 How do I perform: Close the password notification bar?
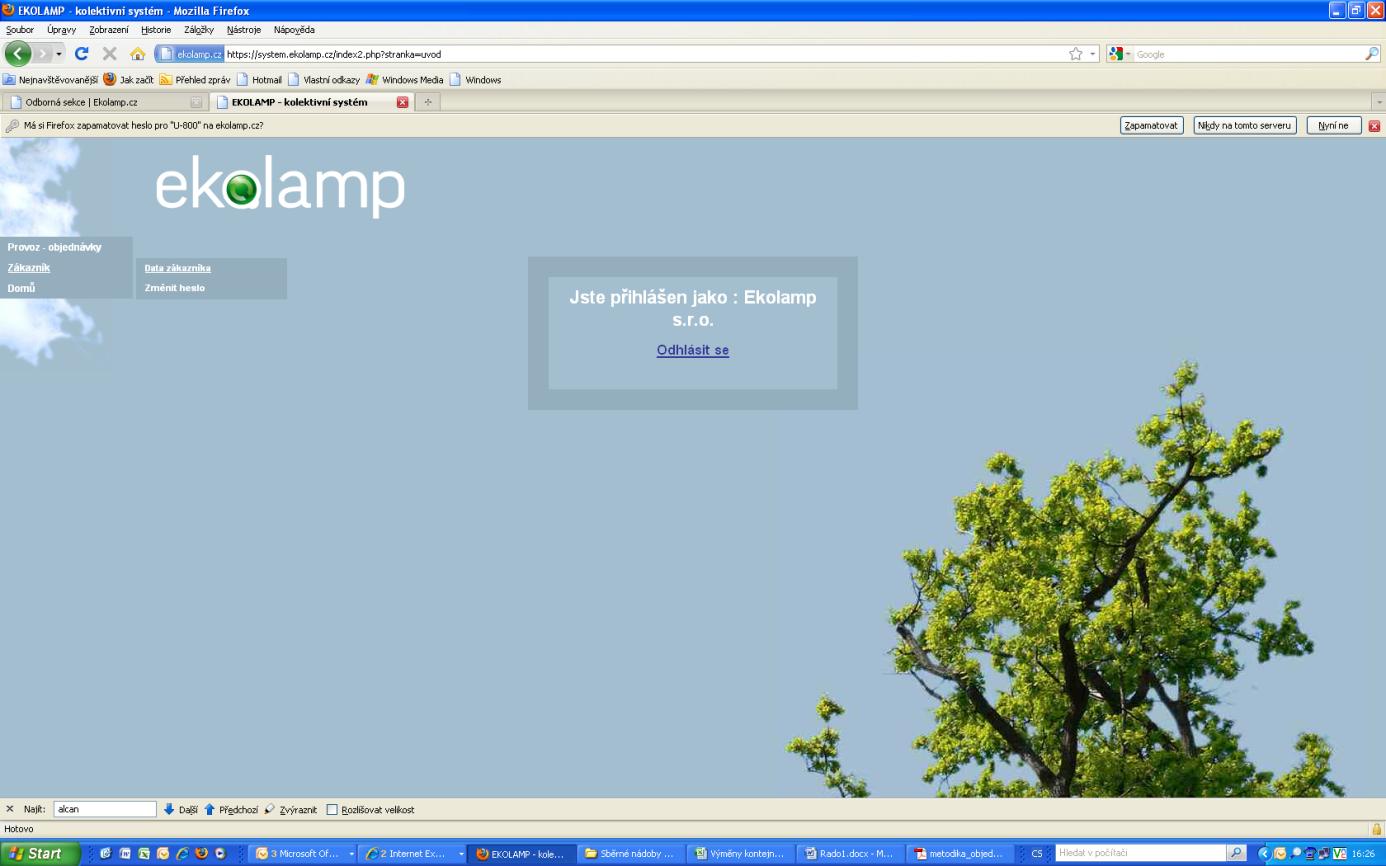coord(1374,126)
